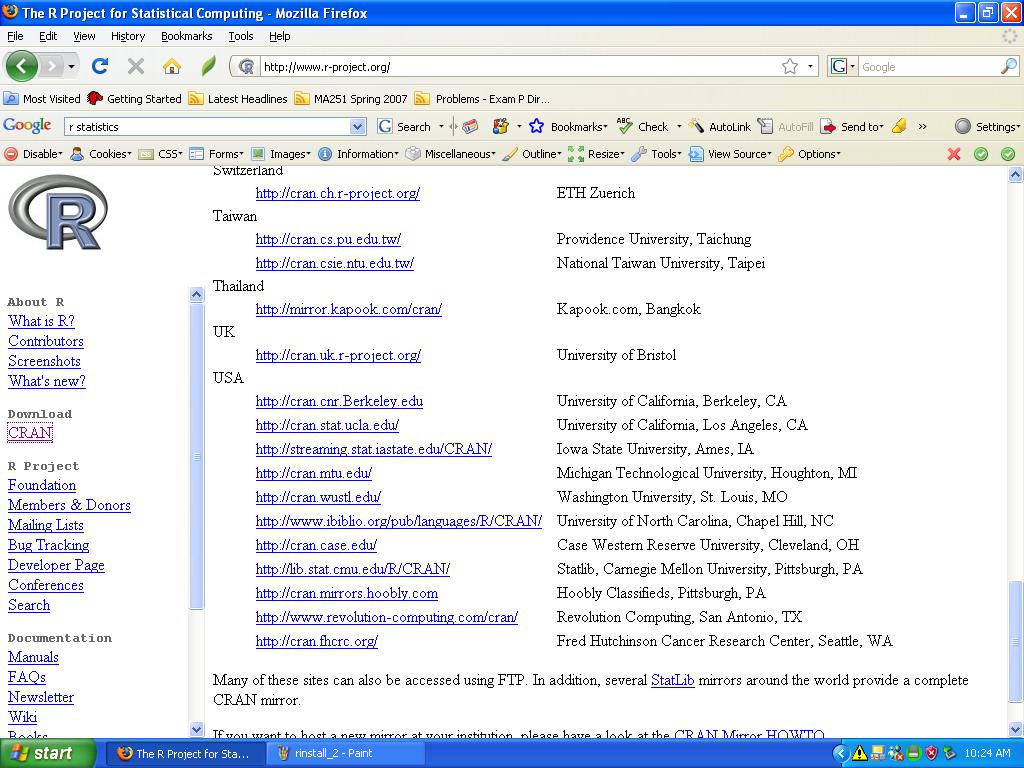The image size is (1024, 768).
Task: Click the magnifier in search box
Action: (1008, 67)
